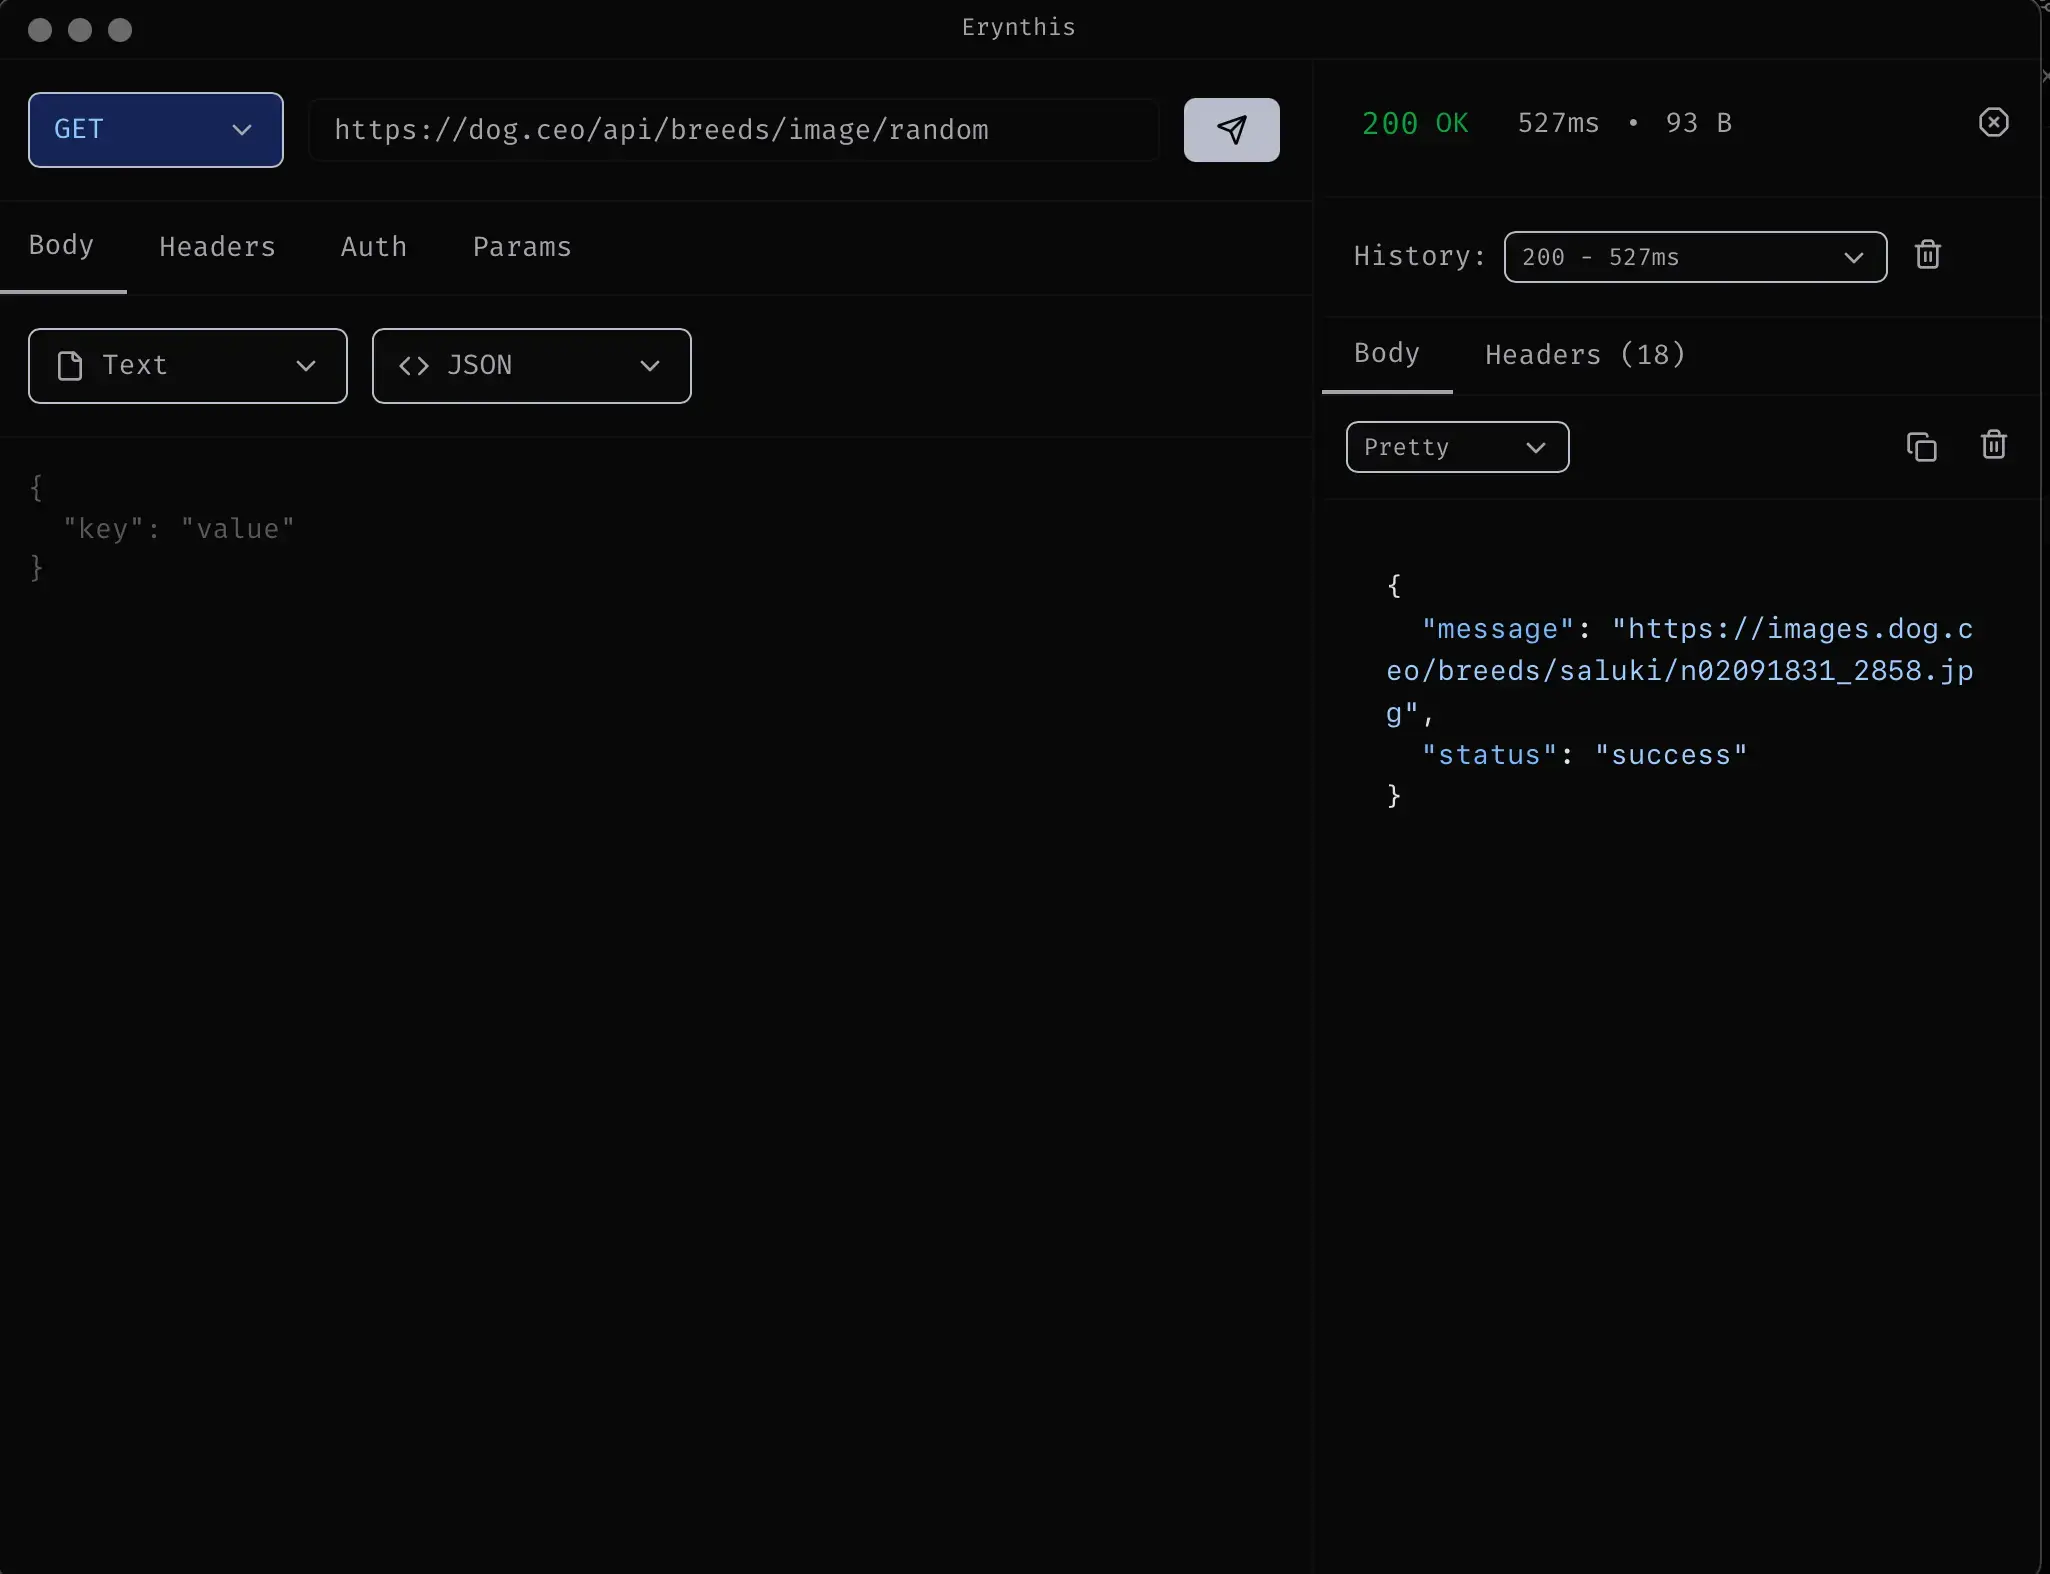
Task: Expand the Pretty formatting dropdown
Action: (x=1456, y=447)
